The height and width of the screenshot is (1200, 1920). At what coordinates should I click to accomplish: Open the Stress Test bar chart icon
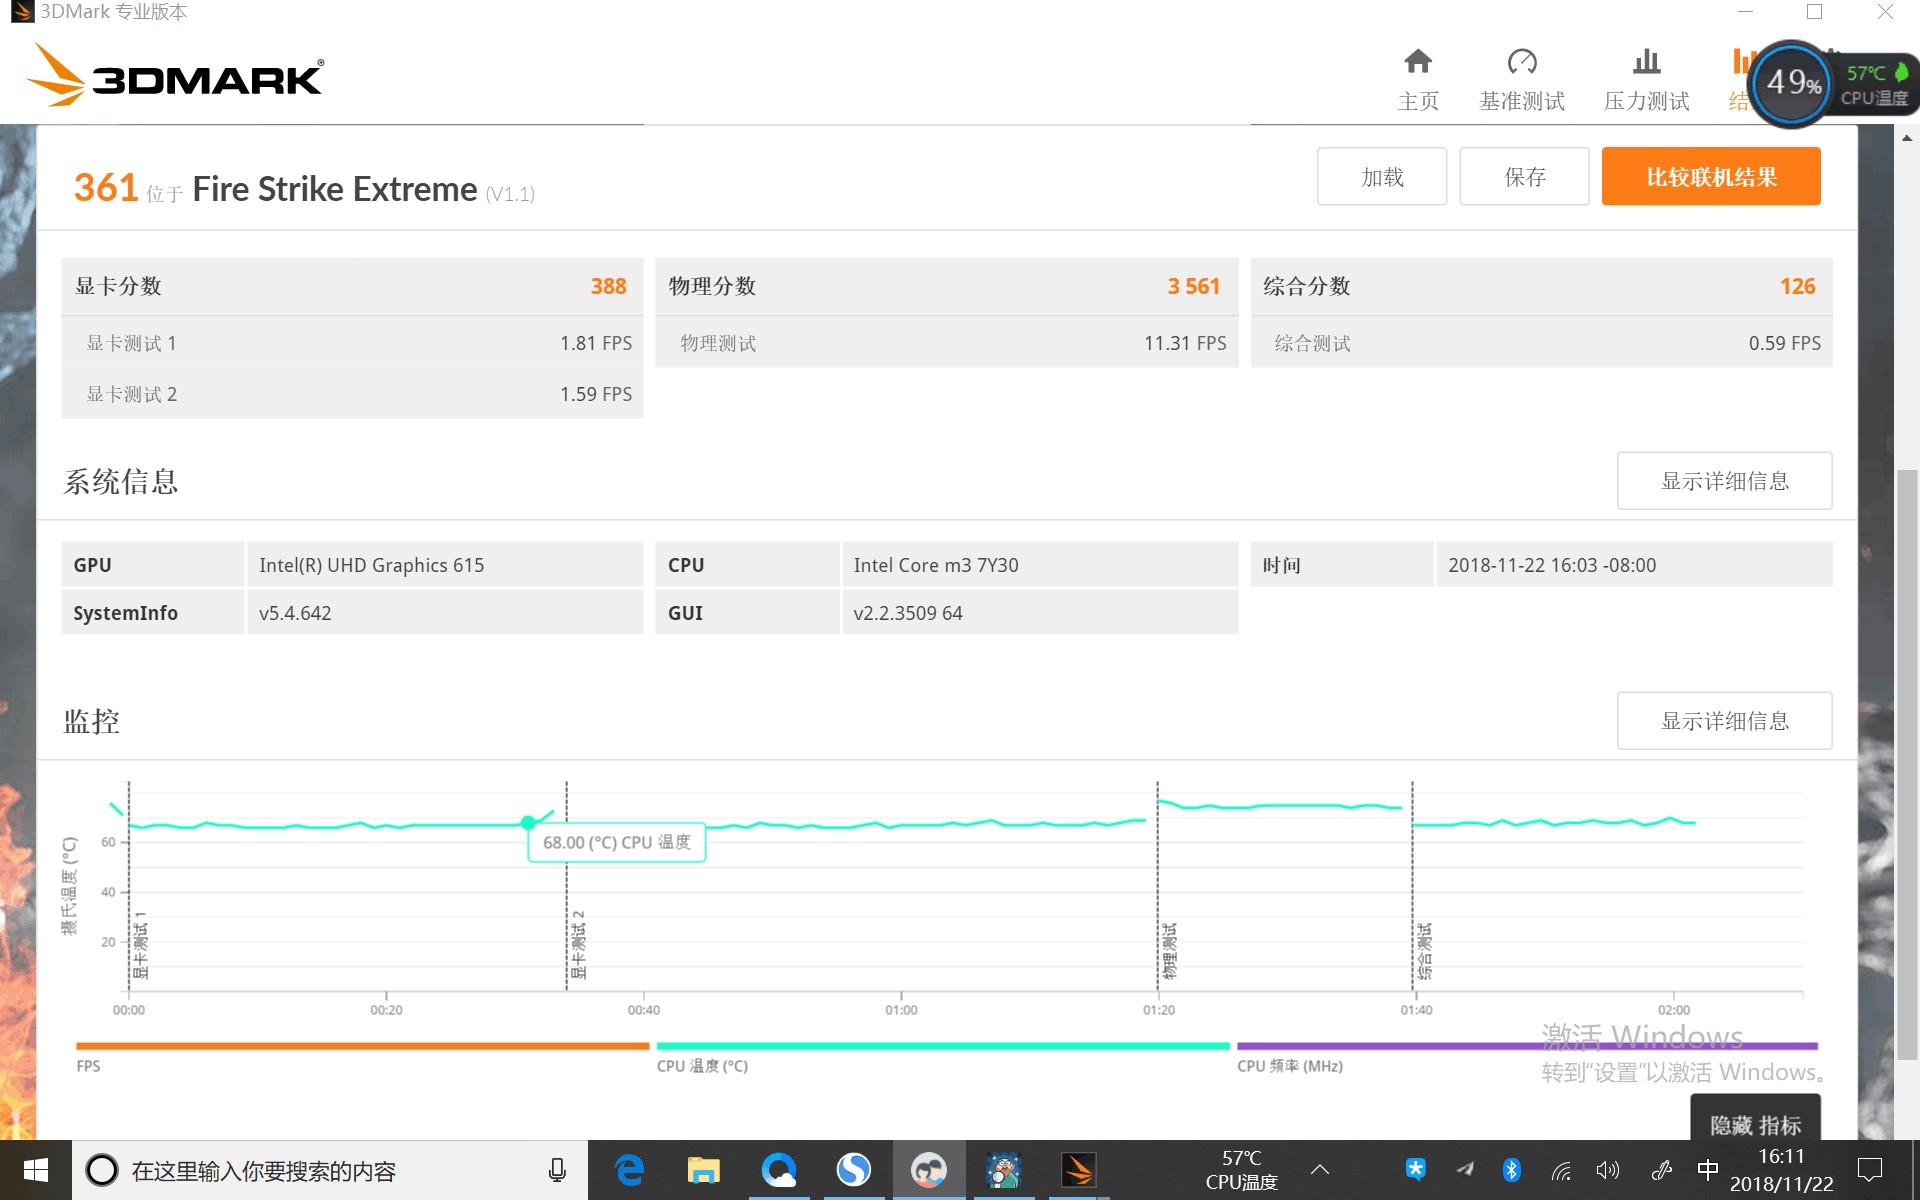tap(1646, 63)
